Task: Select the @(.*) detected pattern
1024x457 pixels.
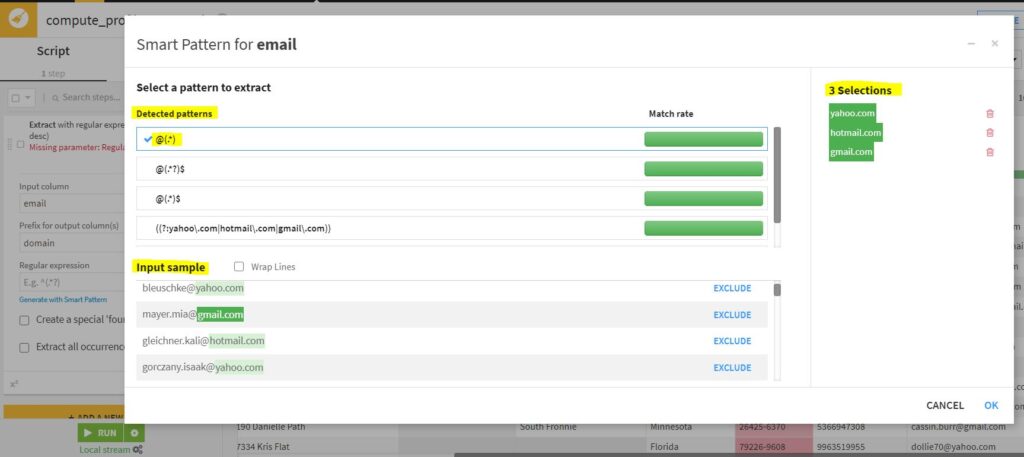Action: click(452, 139)
